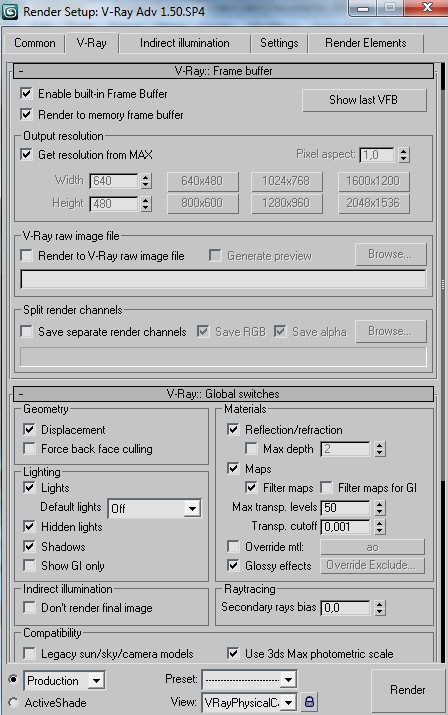Open the Preset dropdown
The height and width of the screenshot is (715, 448).
pyautogui.click(x=250, y=679)
